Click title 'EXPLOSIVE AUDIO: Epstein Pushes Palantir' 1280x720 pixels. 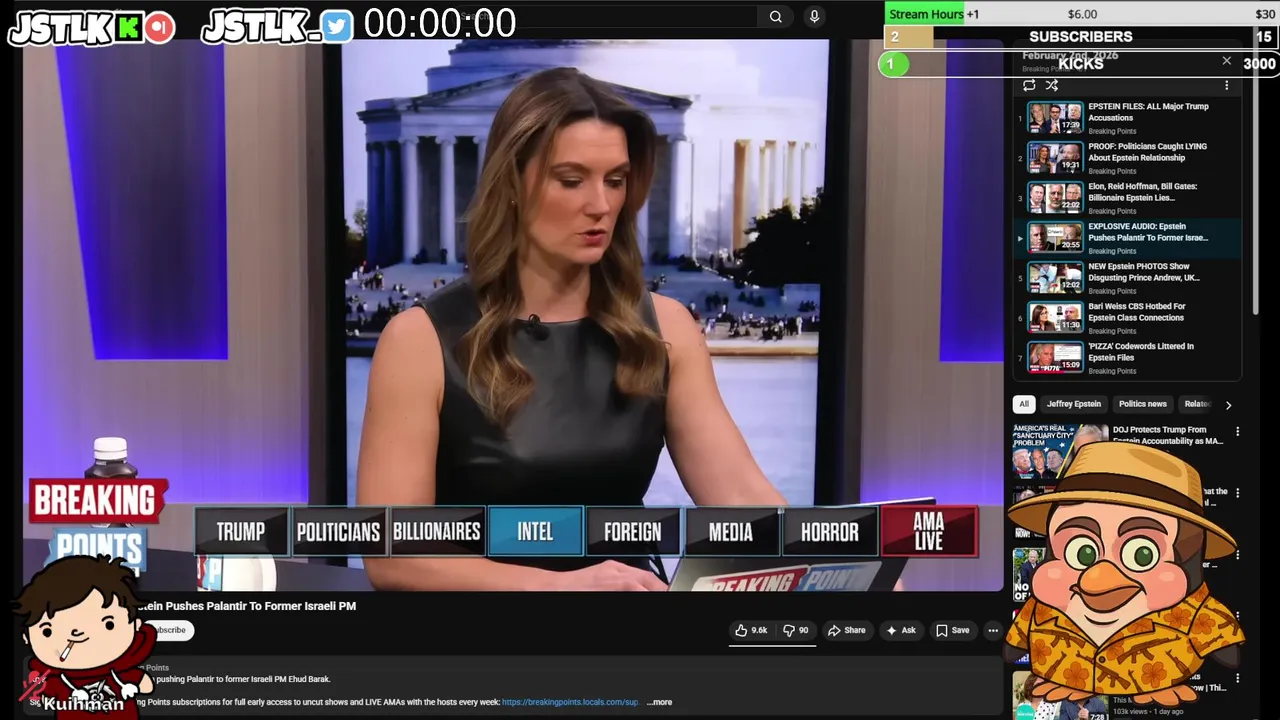click(1148, 232)
